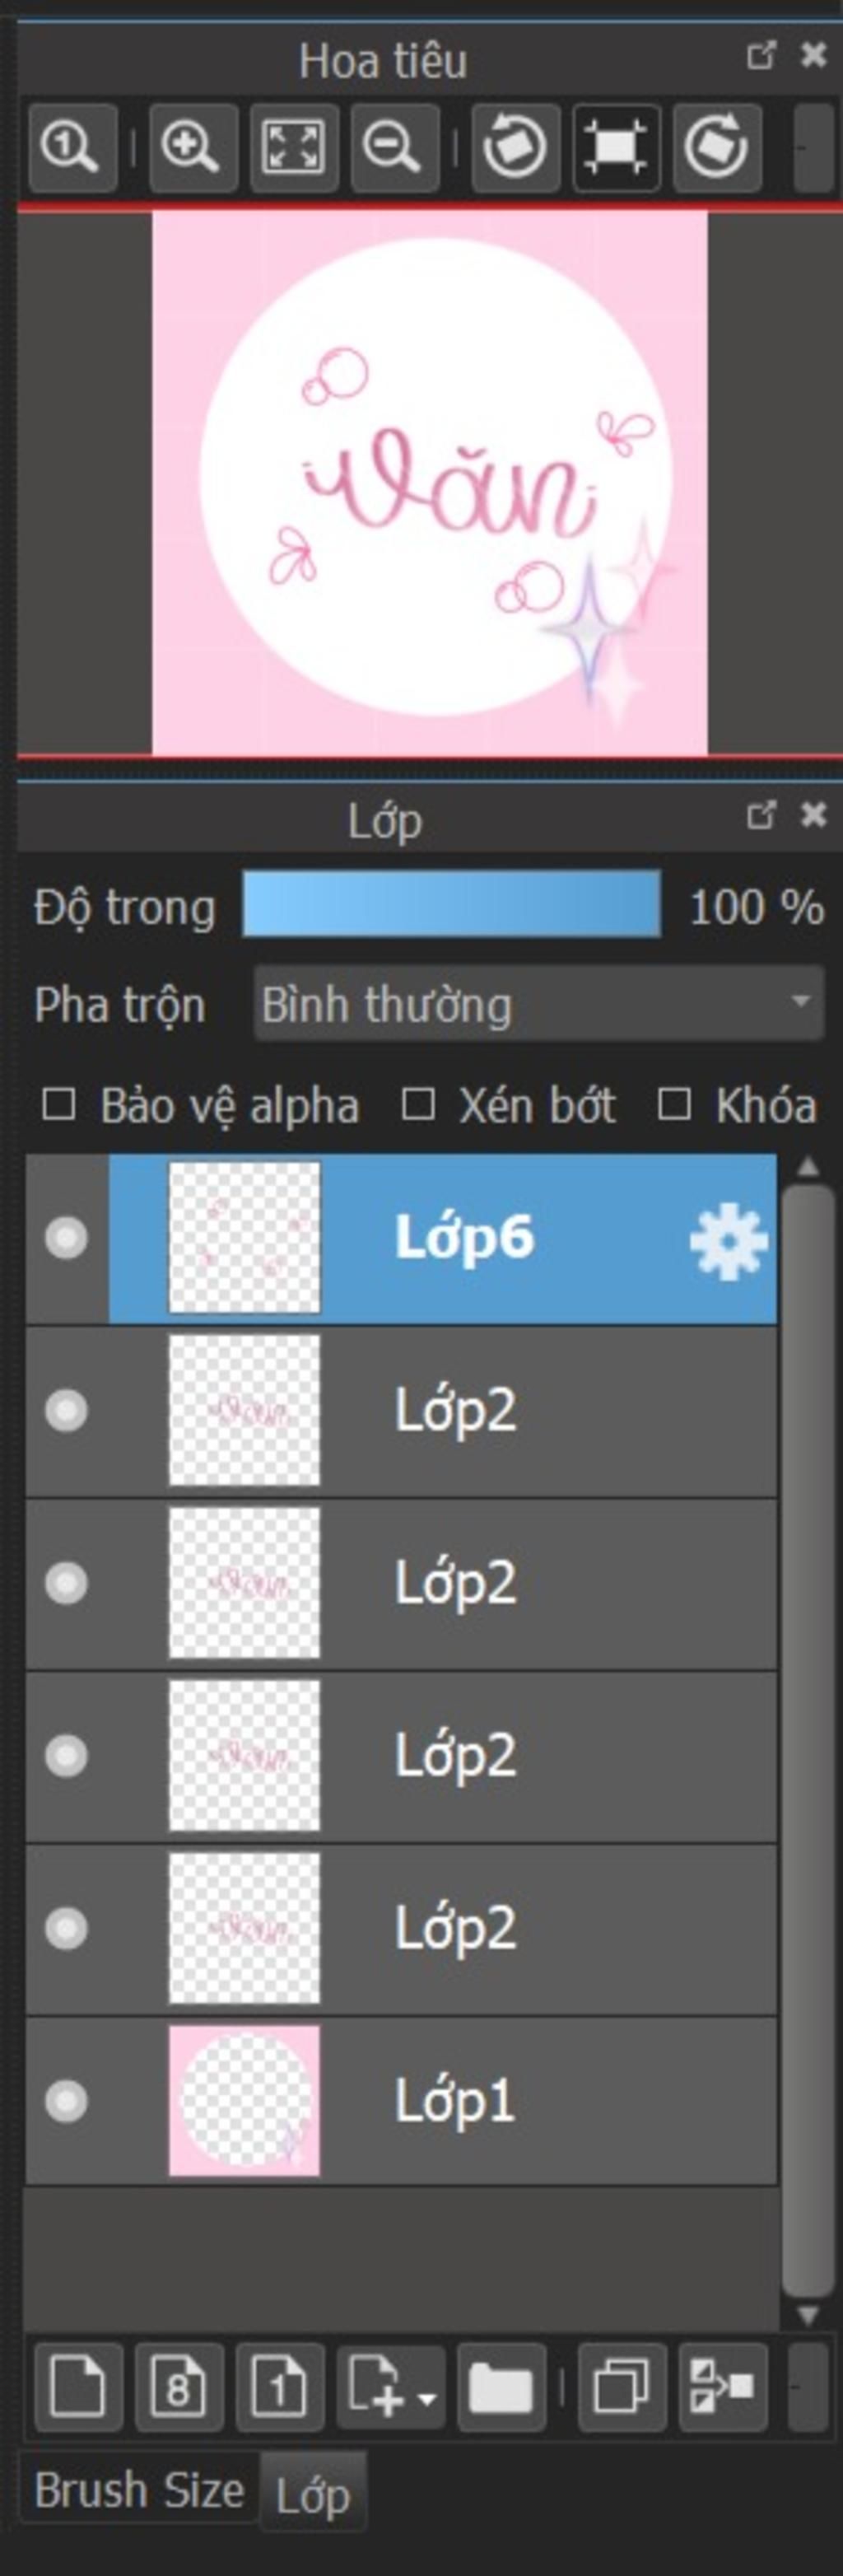The image size is (843, 2576).
Task: Reset canvas rotation icon
Action: tap(615, 147)
